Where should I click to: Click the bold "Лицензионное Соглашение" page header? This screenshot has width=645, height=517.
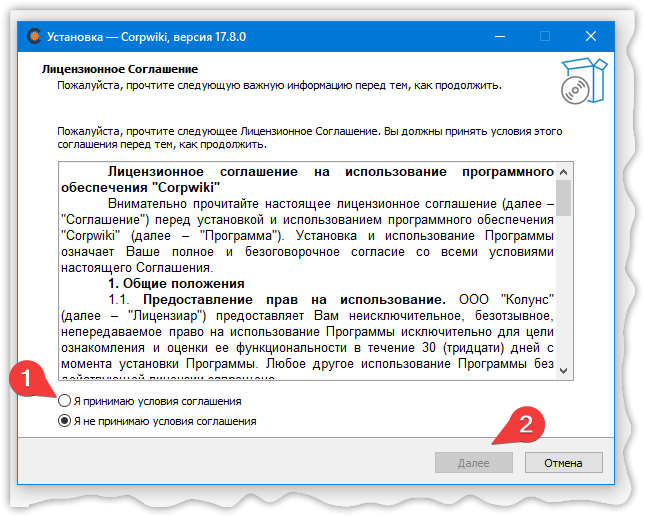(x=120, y=70)
